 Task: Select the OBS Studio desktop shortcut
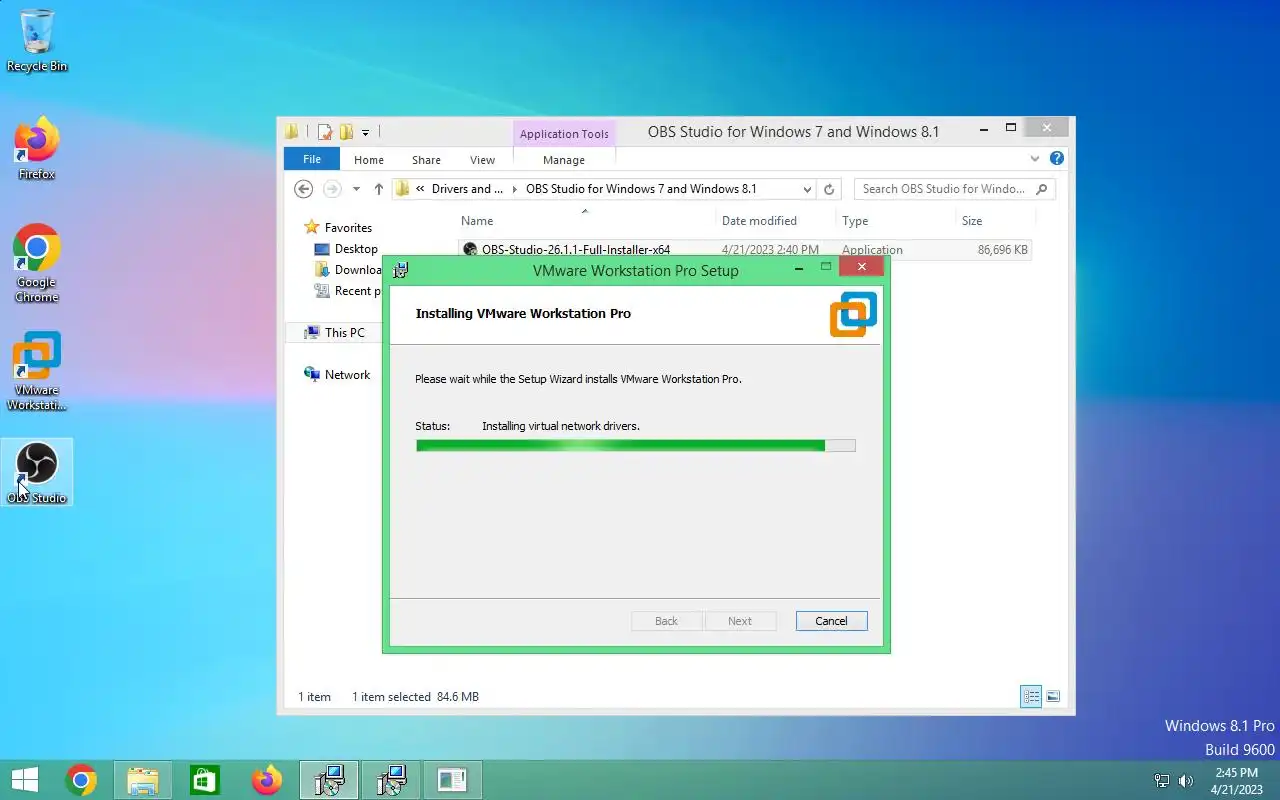37,472
